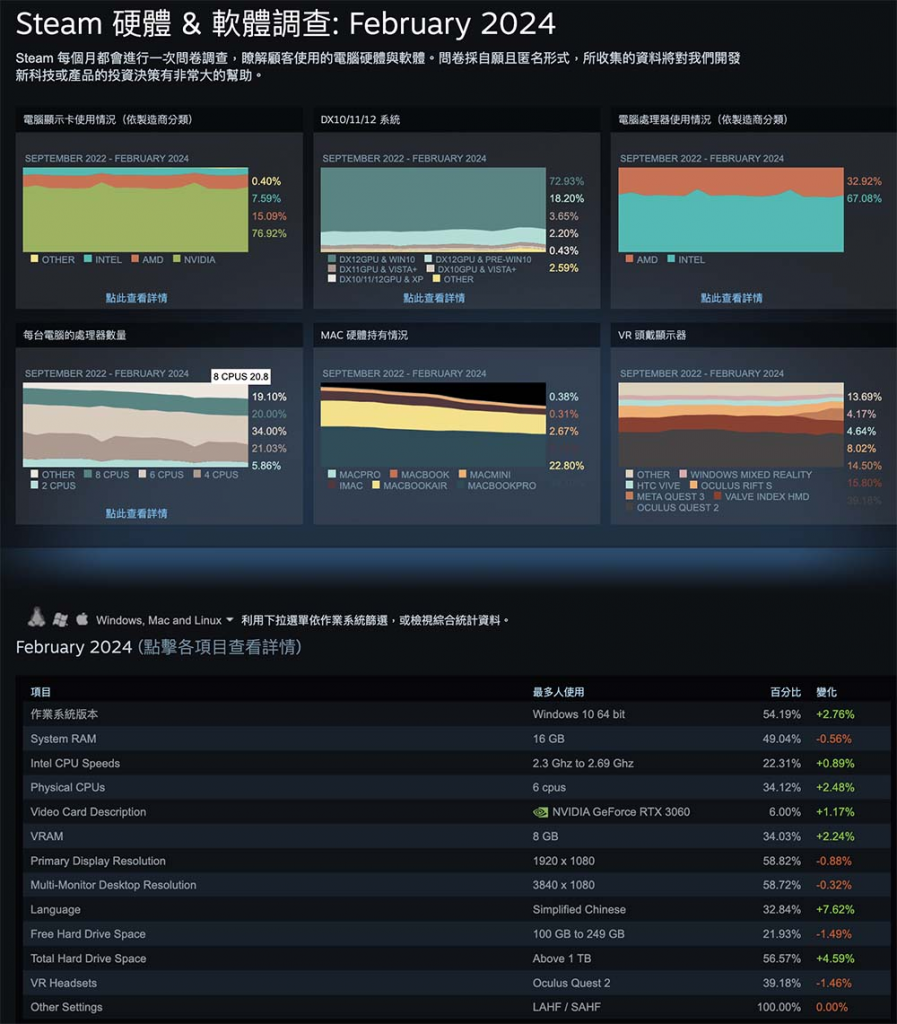
Task: Expand the VRAM row
Action: (456, 836)
